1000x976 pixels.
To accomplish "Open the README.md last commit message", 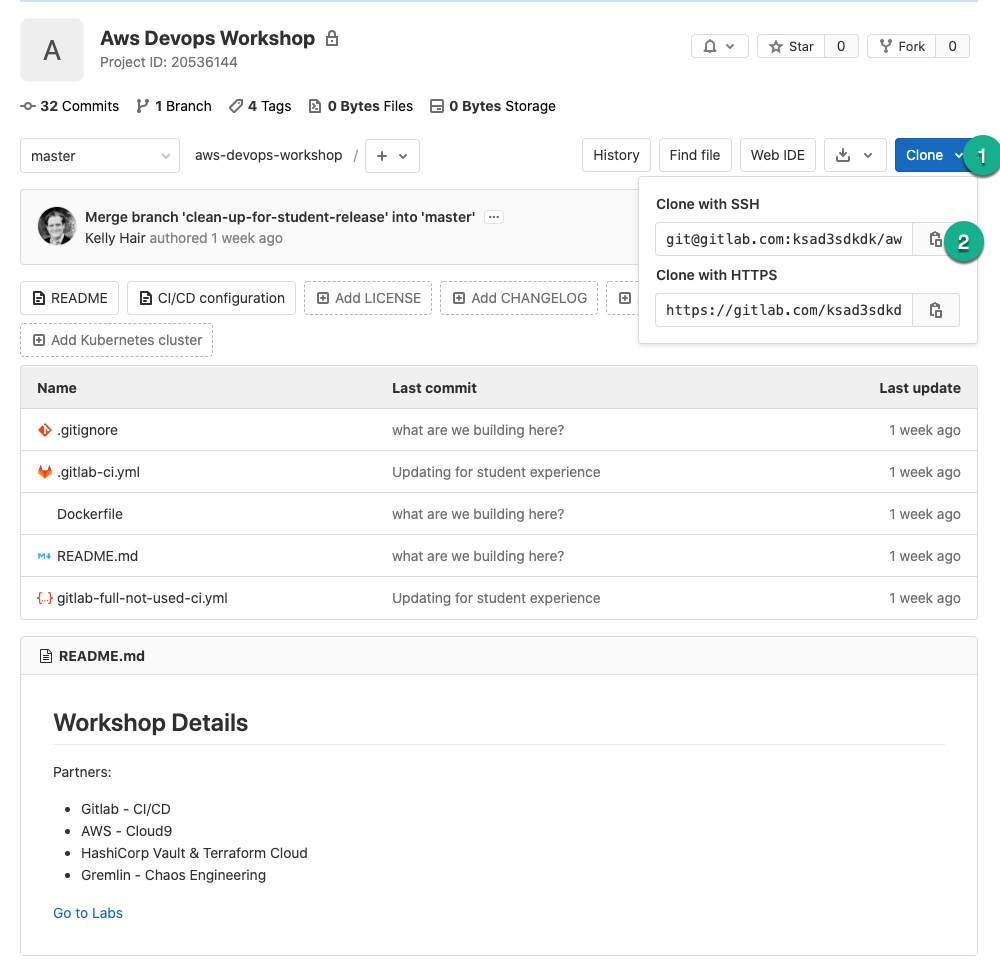I will click(x=478, y=556).
